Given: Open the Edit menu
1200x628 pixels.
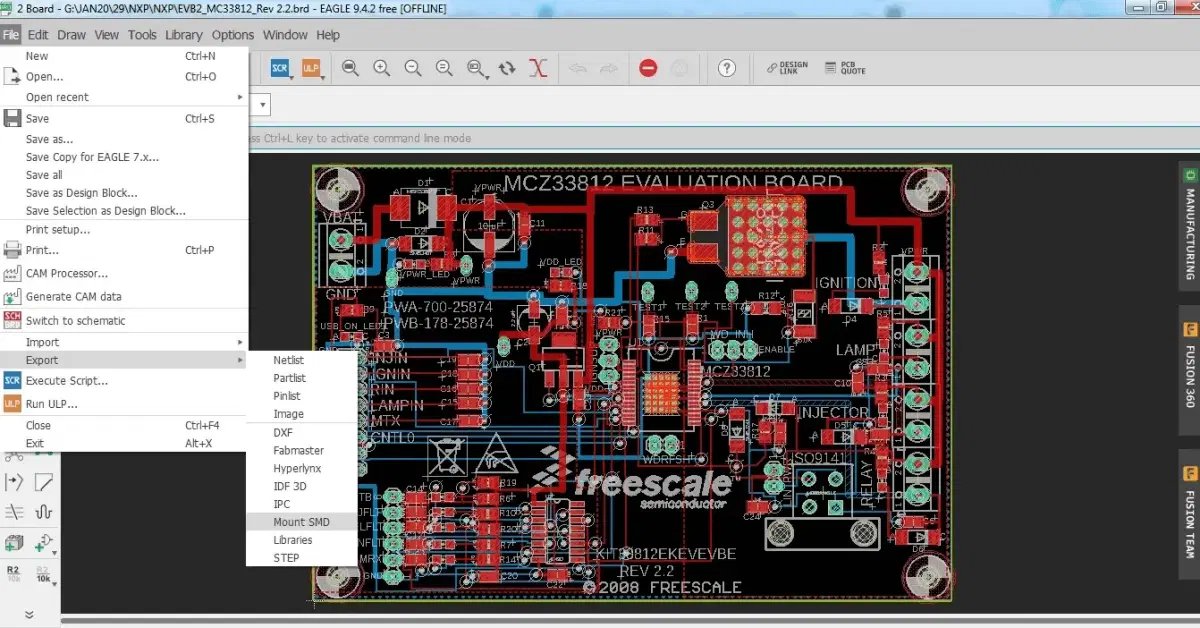Looking at the screenshot, I should 38,34.
